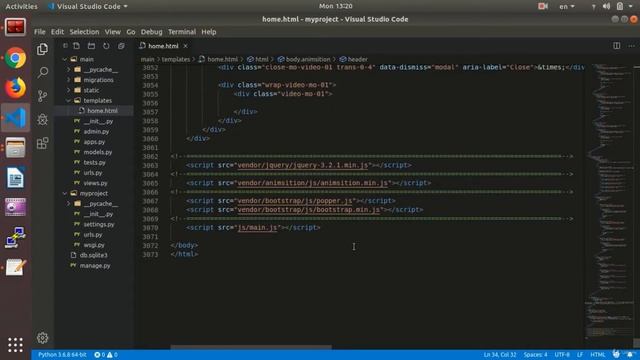Open the Explorer view in activity bar
Image resolution: width=640 pixels, height=360 pixels.
(42, 49)
